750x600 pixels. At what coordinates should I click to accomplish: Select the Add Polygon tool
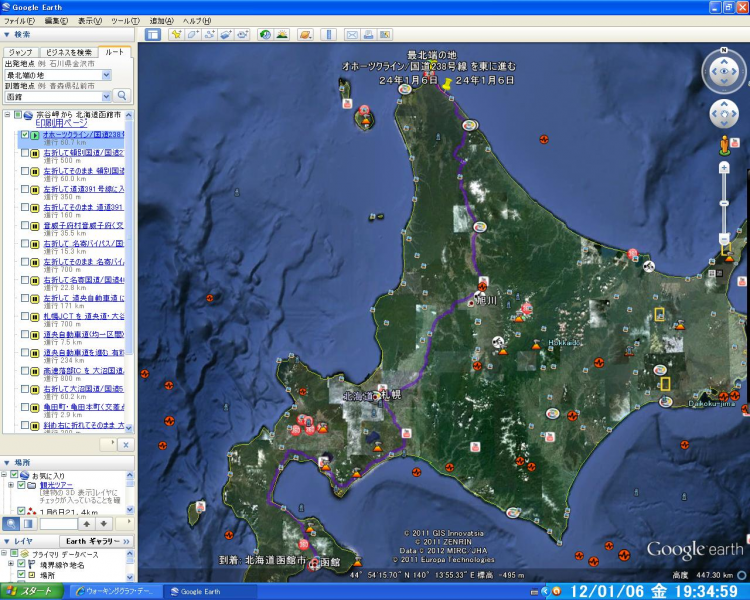pos(193,34)
